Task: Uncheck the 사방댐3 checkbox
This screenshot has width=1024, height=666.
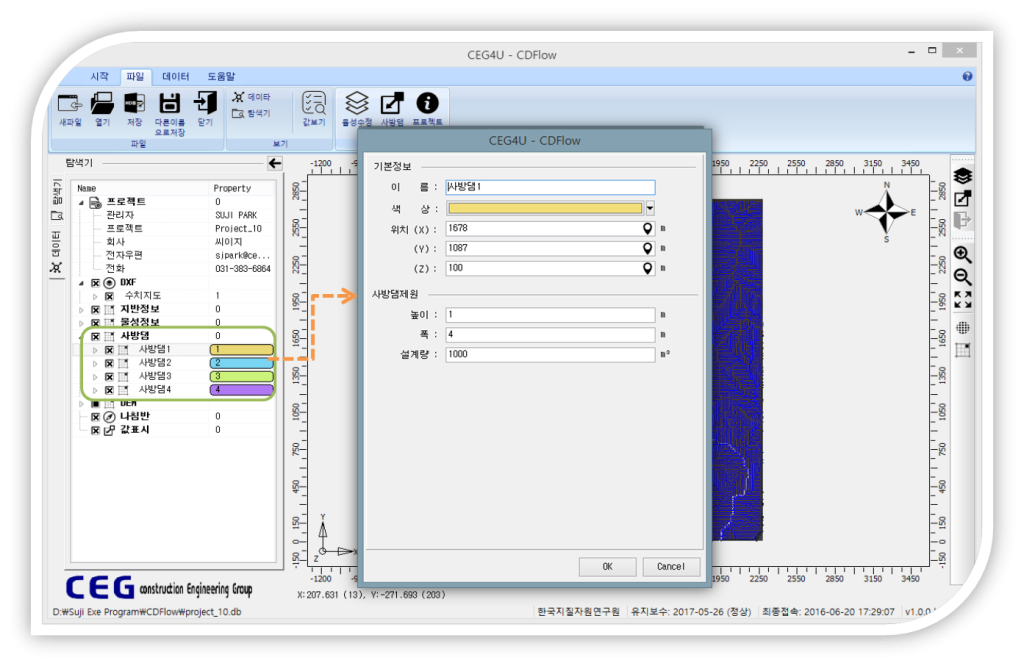Action: pos(109,377)
